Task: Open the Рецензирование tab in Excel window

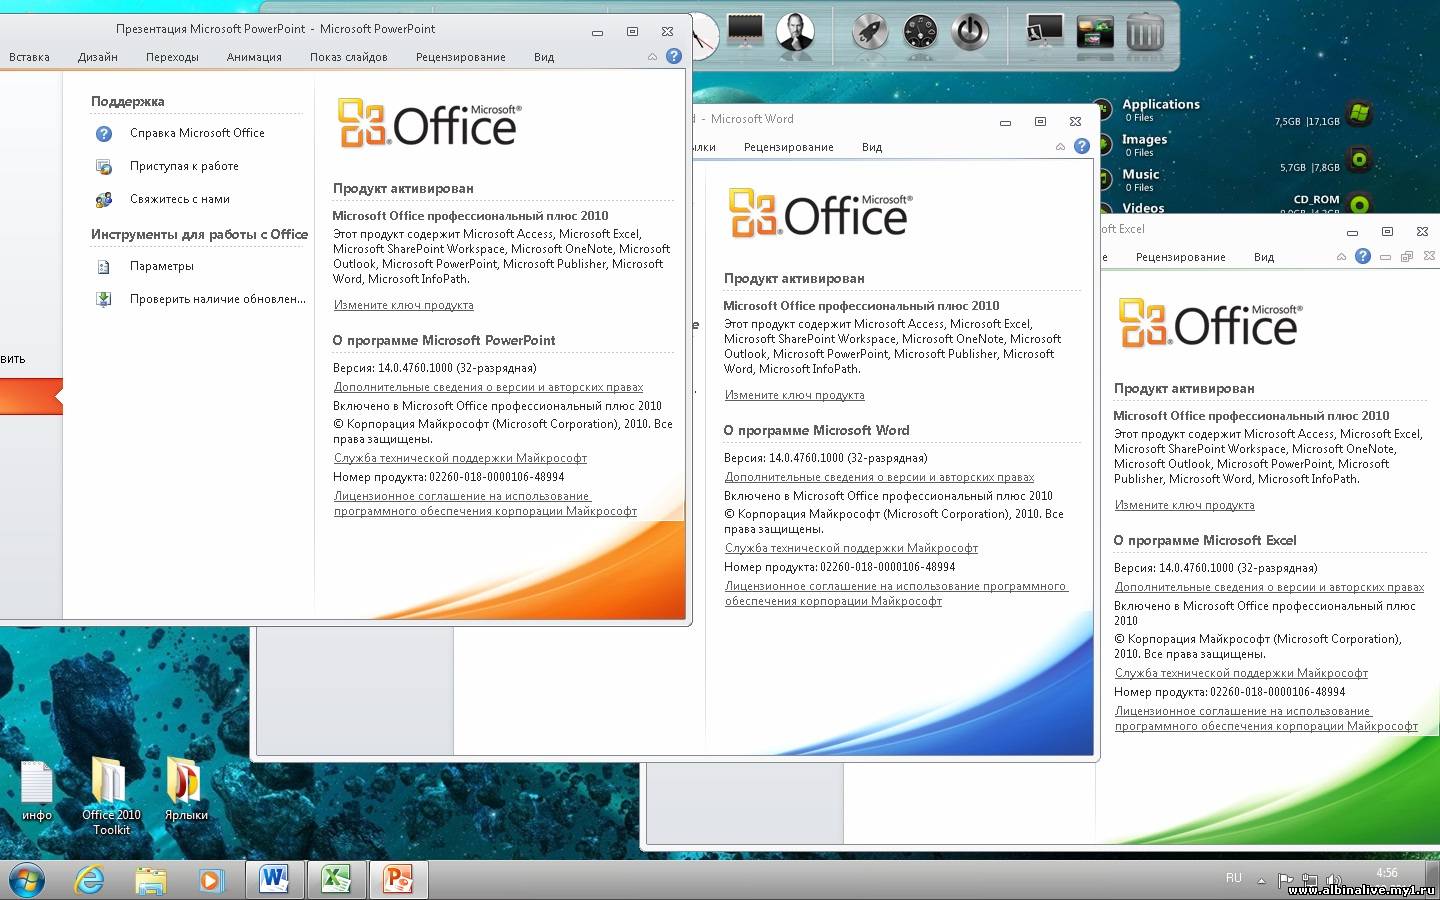Action: click(1181, 257)
